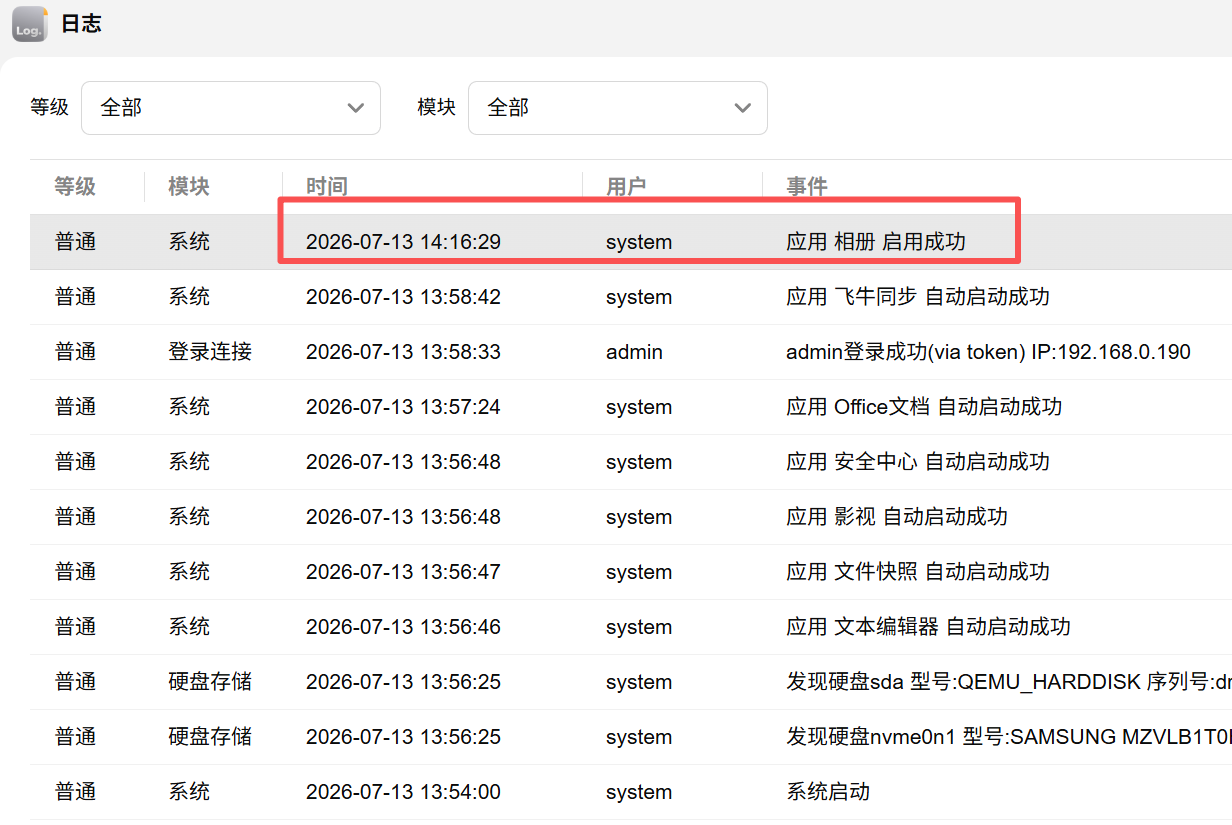Click timestamp 2026-07-13 13:56:46
This screenshot has width=1232, height=825.
tap(403, 627)
